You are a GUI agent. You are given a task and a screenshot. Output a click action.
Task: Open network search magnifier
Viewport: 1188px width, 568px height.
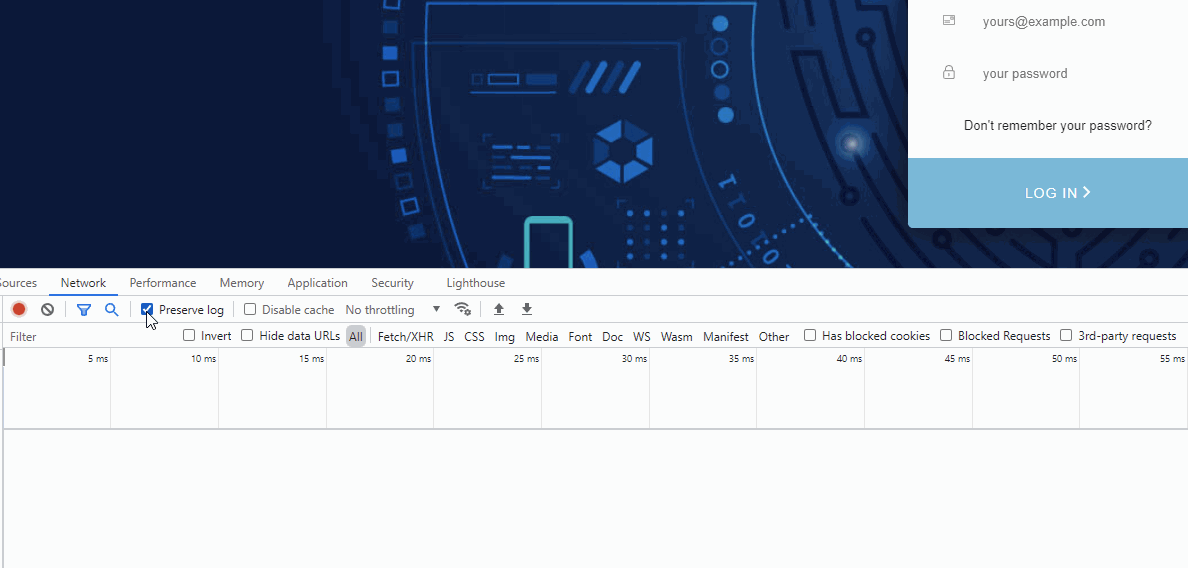[111, 309]
